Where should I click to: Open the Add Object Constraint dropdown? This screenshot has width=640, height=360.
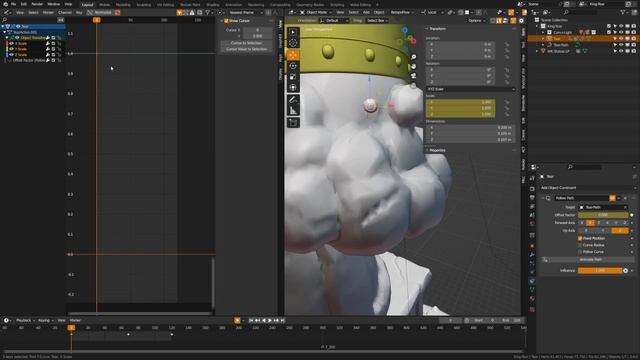(x=587, y=188)
